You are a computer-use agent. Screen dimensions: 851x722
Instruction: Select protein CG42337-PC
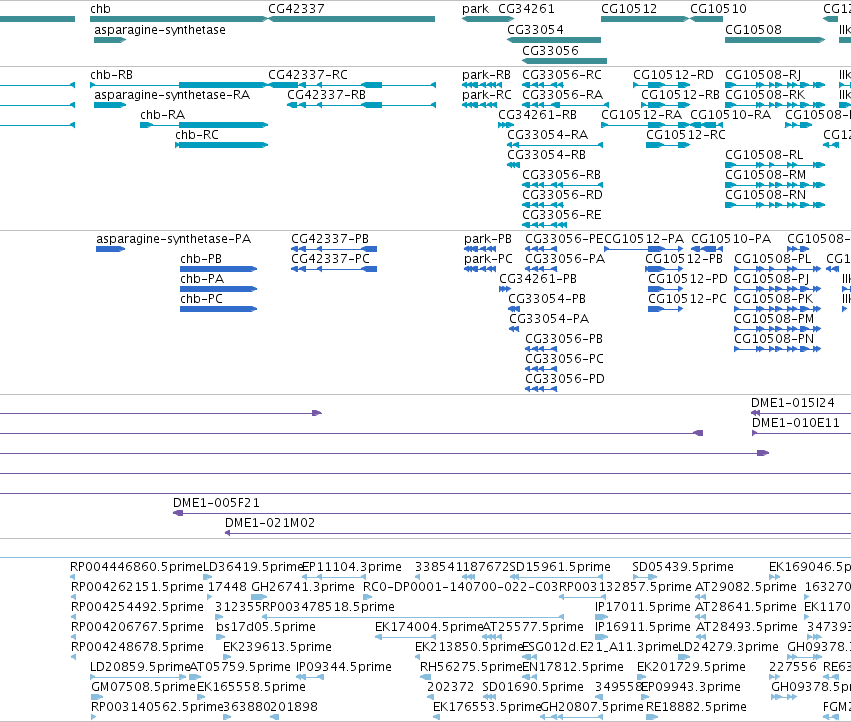click(330, 259)
